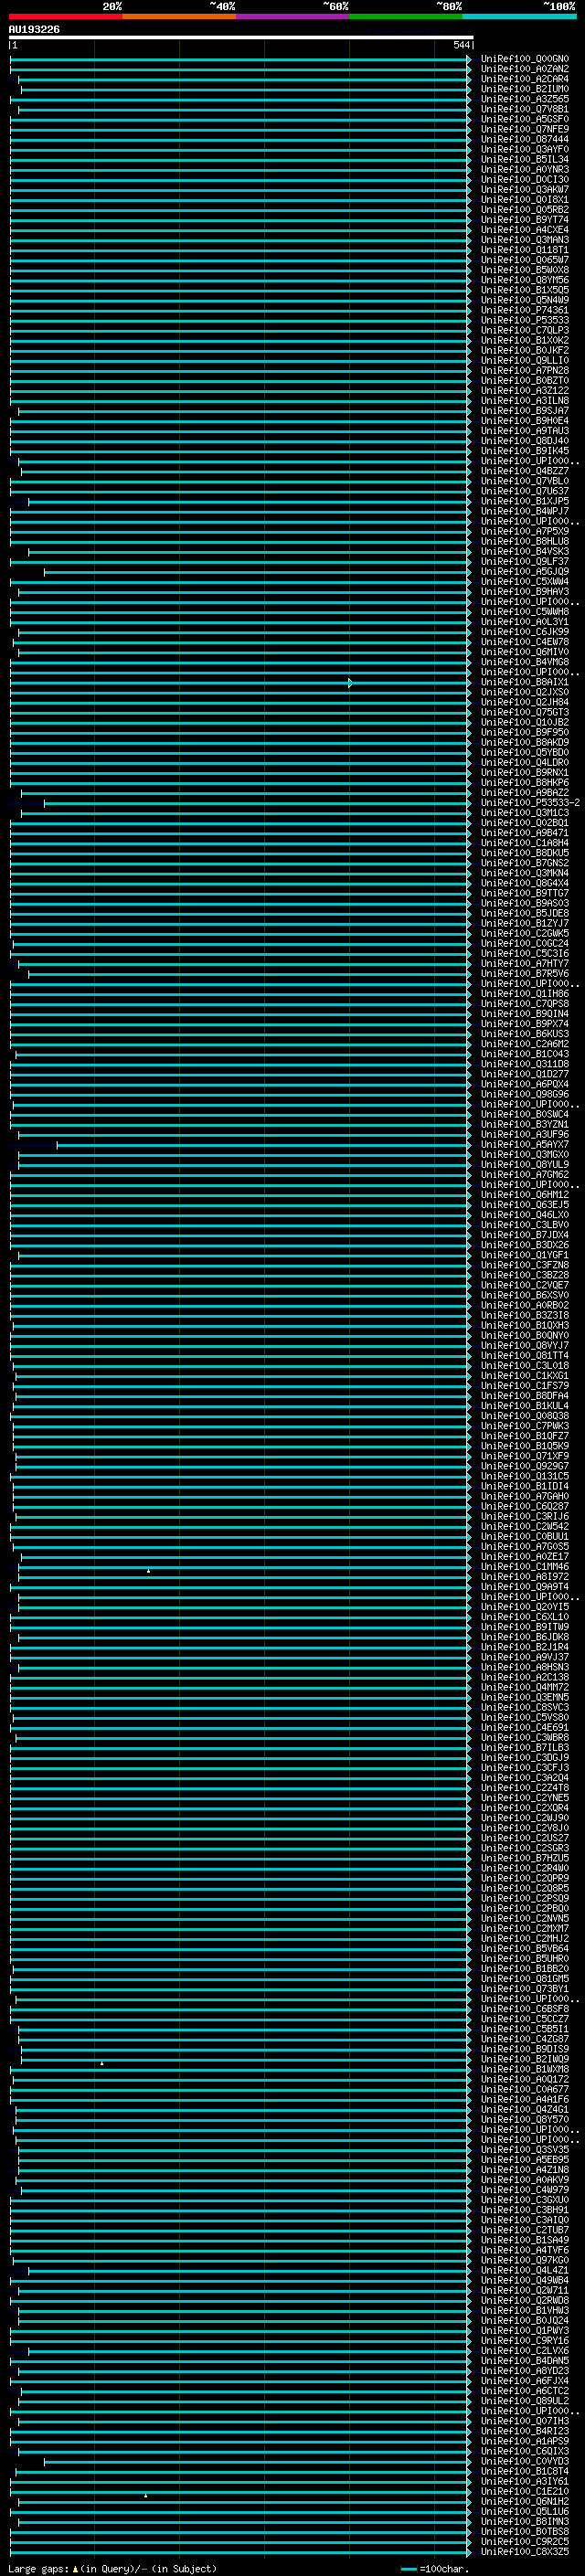585x2576 pixels.
Task: Select label UniRef100_Q05RB2
Action: (x=525, y=210)
